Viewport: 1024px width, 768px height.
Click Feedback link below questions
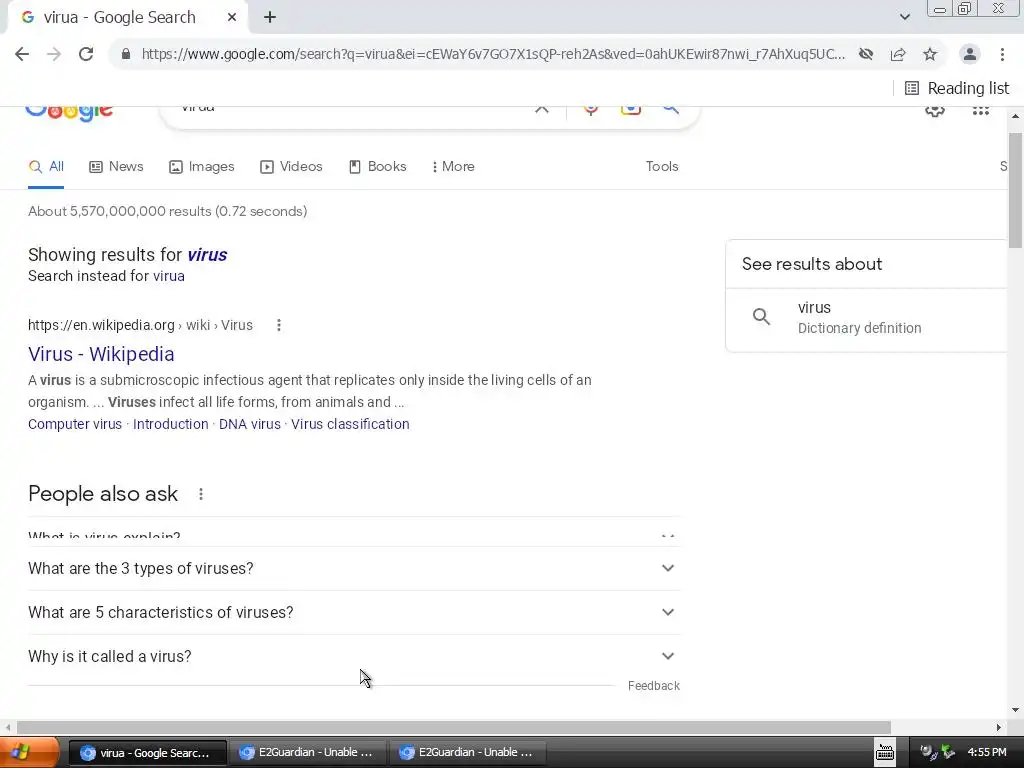654,686
